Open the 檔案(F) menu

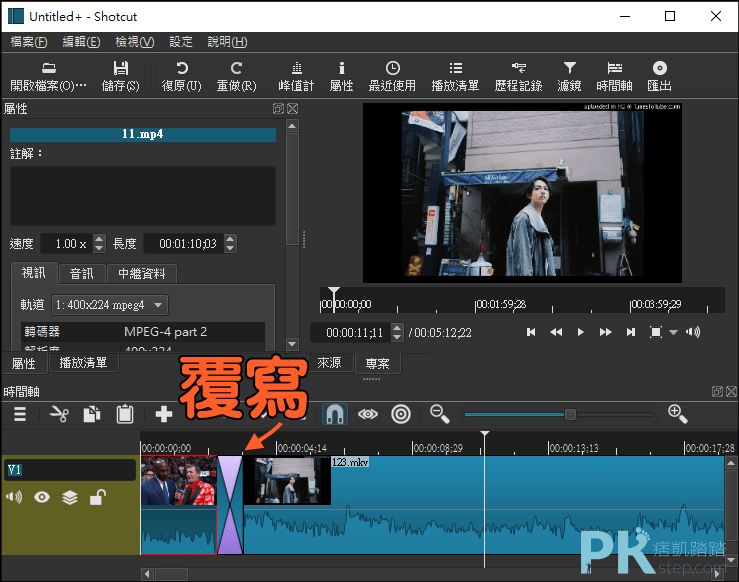point(29,42)
